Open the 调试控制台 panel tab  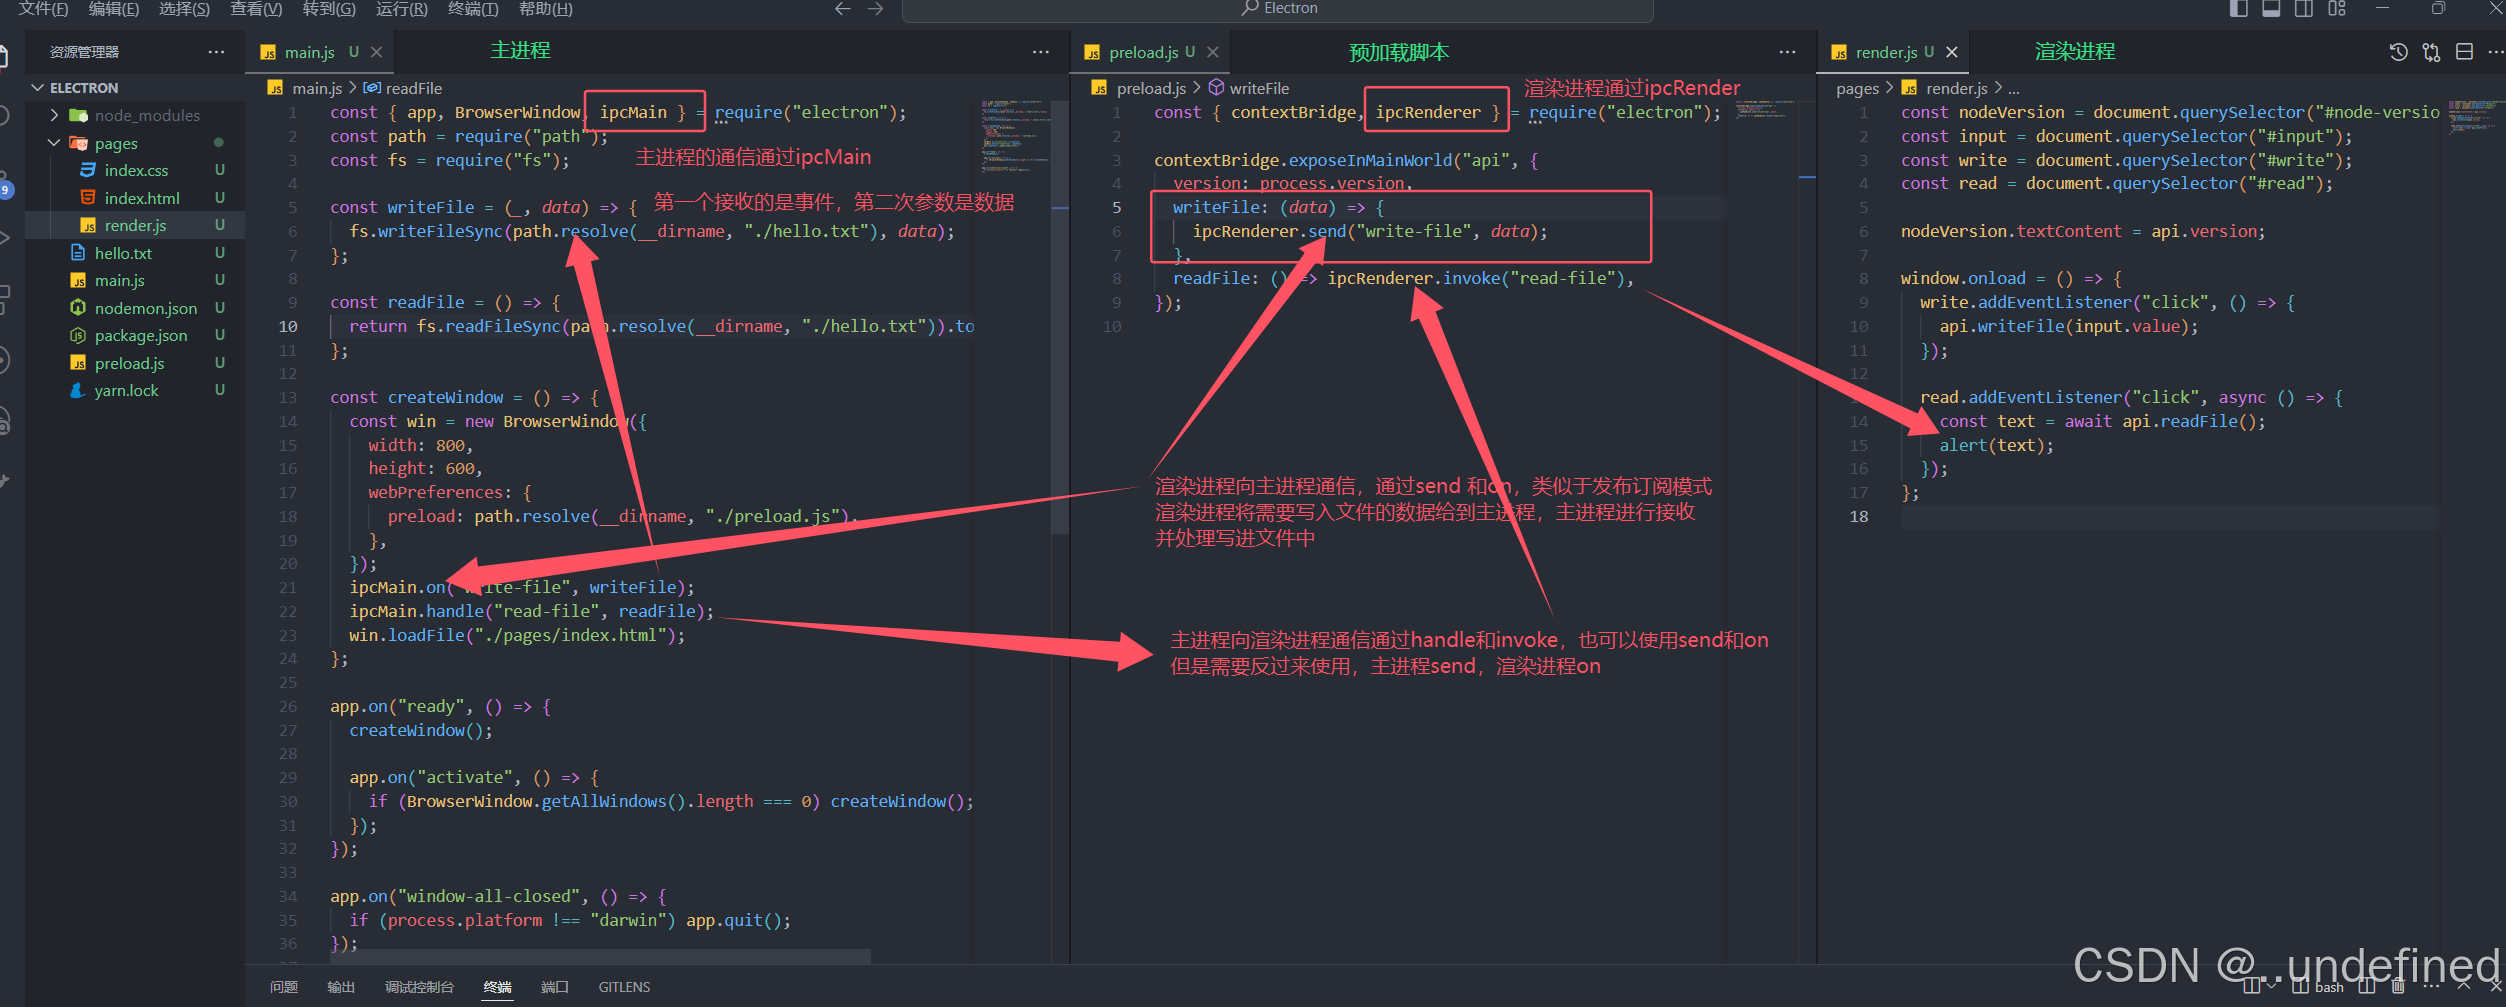click(419, 986)
